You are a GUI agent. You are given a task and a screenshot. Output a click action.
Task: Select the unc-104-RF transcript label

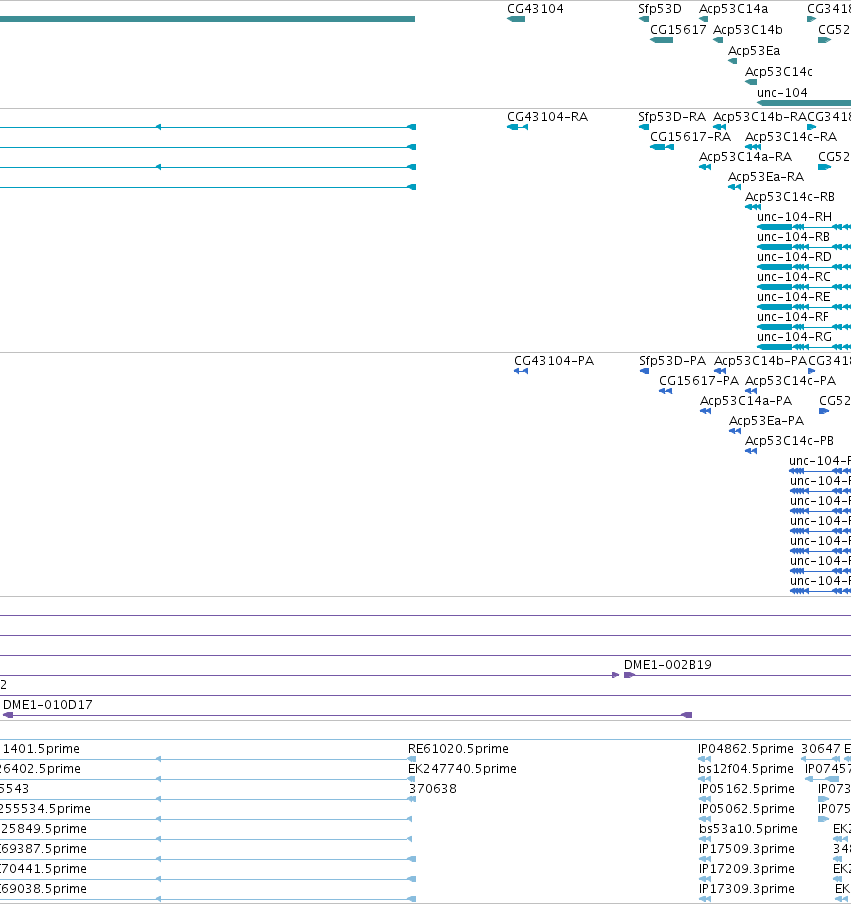pos(793,317)
